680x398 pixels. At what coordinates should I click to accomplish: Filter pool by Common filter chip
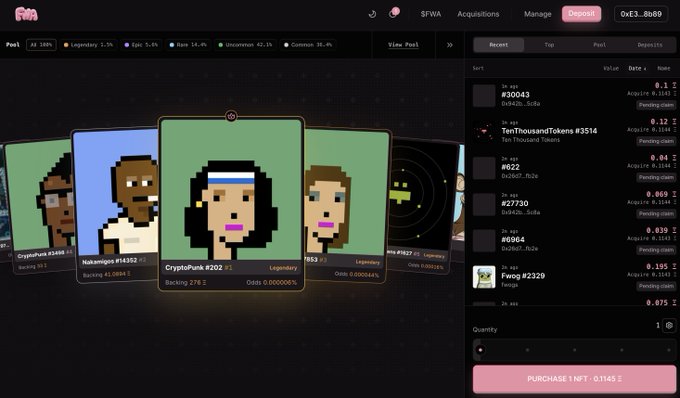pyautogui.click(x=308, y=45)
